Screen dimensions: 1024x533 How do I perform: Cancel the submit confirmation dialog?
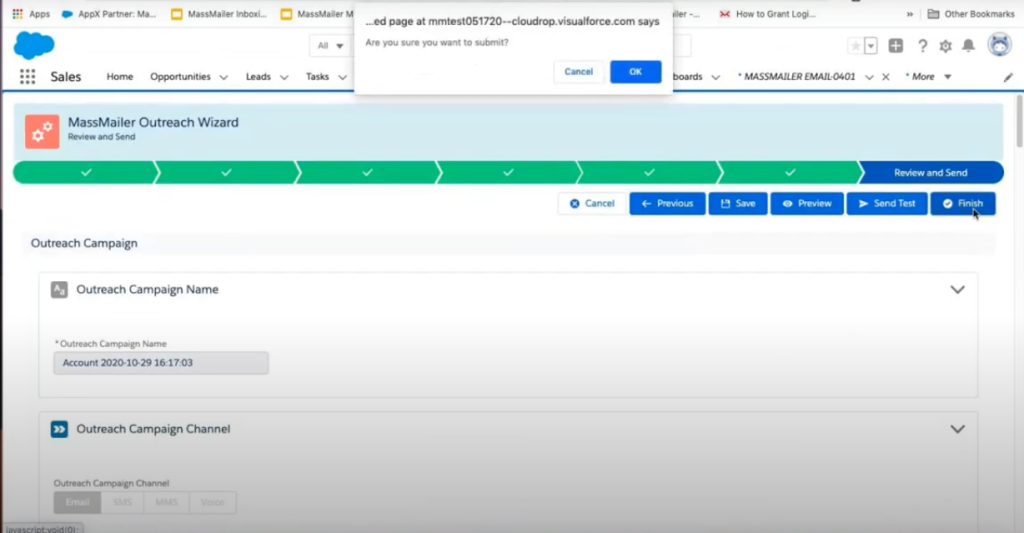pyautogui.click(x=579, y=72)
